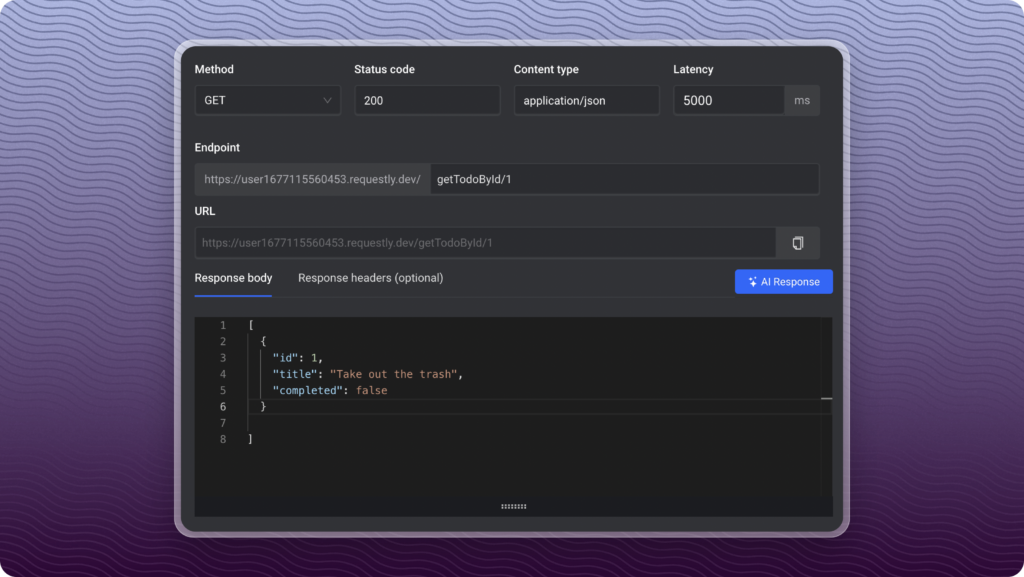Click the chevron arrow in Method dropdown
Viewport: 1024px width, 577px height.
pyautogui.click(x=327, y=101)
